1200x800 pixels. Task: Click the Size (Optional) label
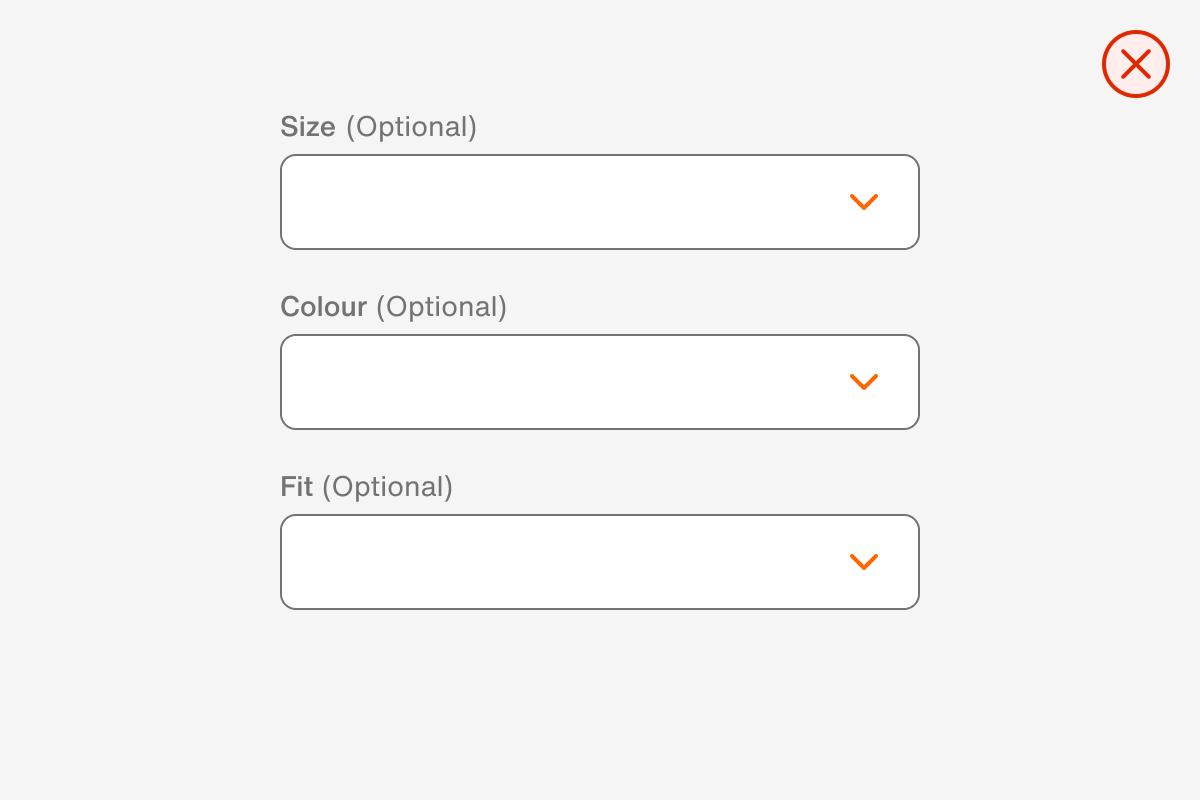click(378, 127)
